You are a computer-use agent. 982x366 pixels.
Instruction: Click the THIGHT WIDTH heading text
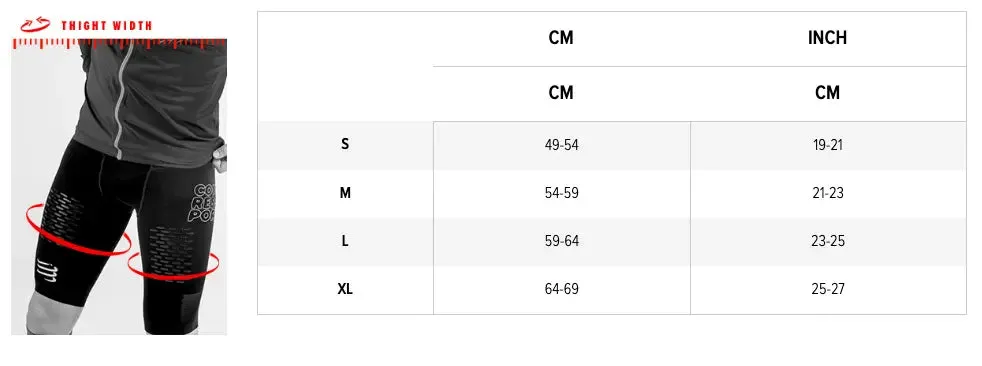tap(106, 26)
